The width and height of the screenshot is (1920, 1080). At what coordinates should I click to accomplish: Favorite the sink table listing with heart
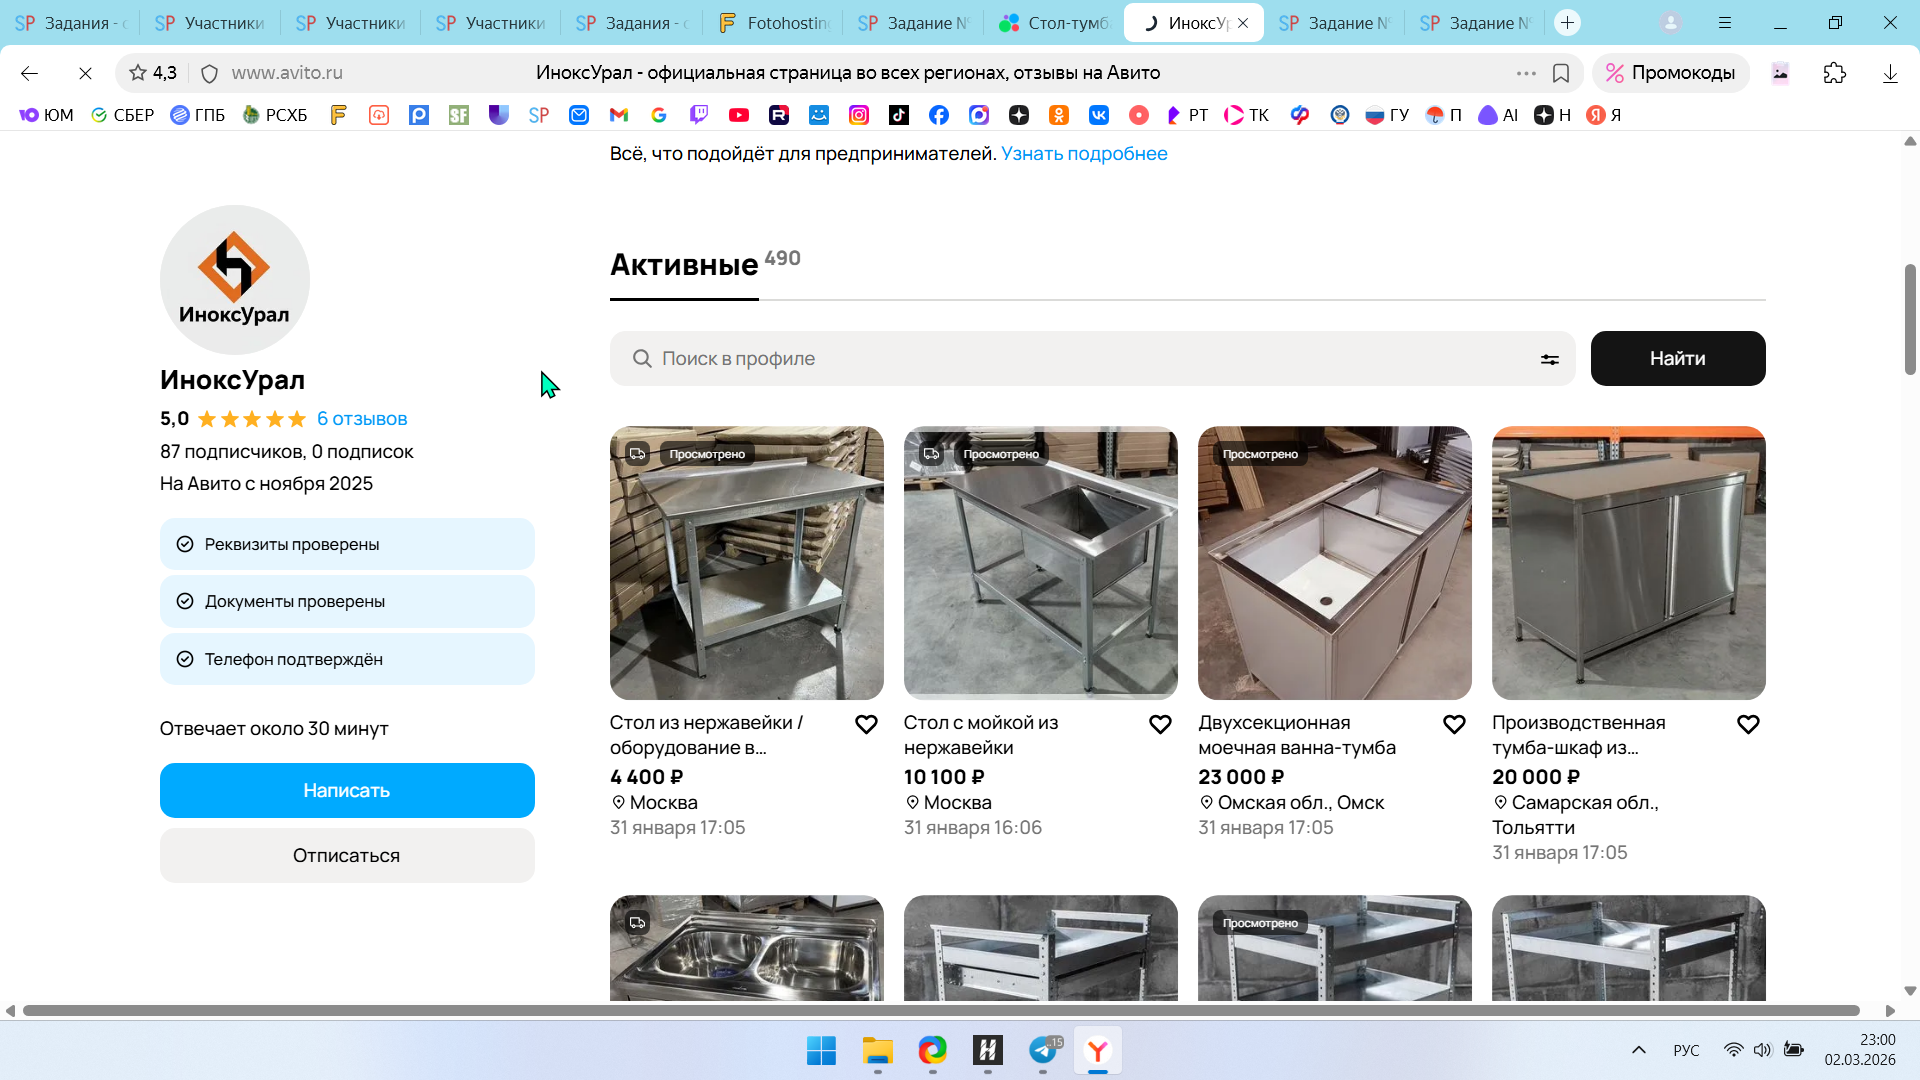(x=1160, y=724)
